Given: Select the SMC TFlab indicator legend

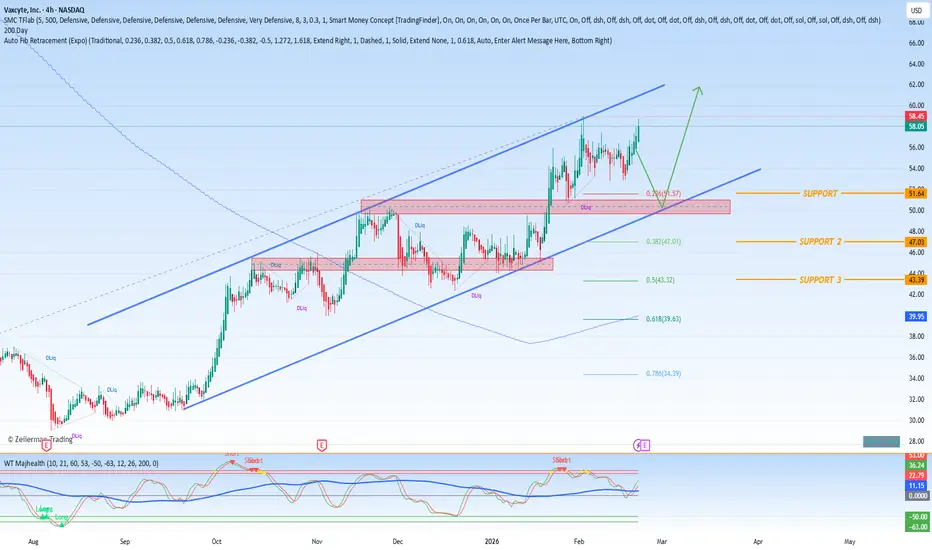Looking at the screenshot, I should pyautogui.click(x=442, y=20).
